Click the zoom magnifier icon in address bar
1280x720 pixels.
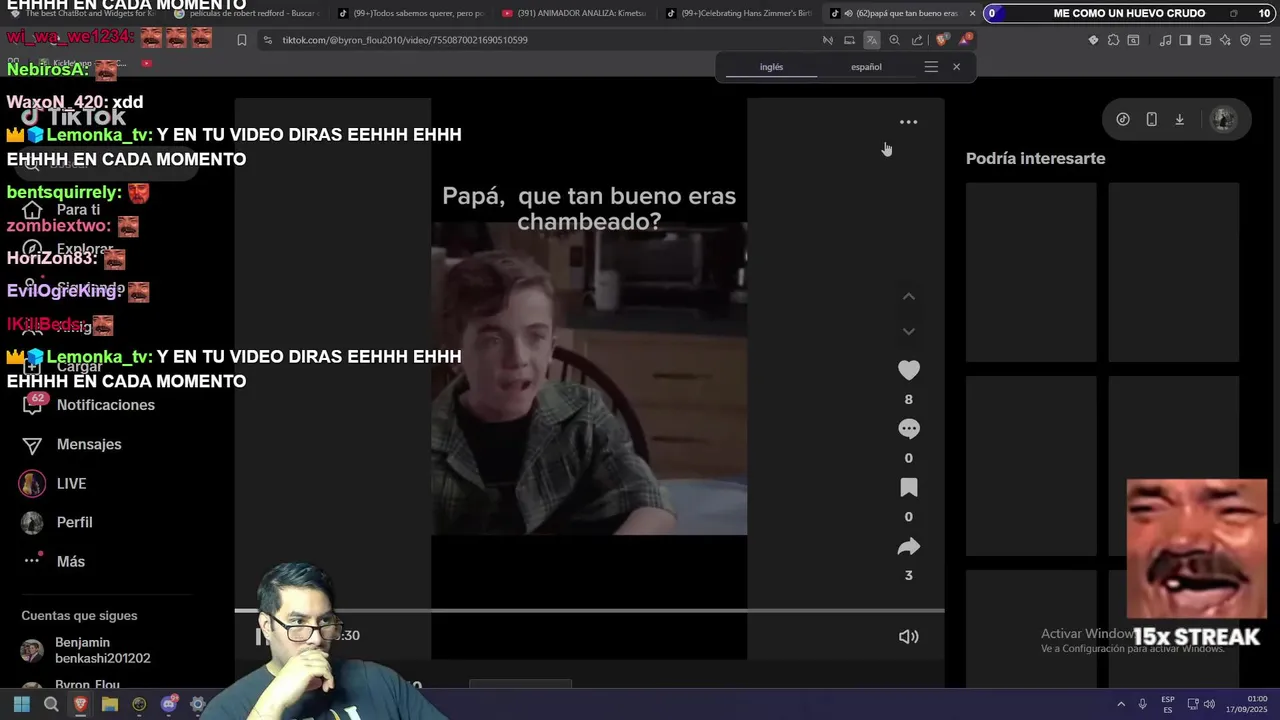[894, 40]
